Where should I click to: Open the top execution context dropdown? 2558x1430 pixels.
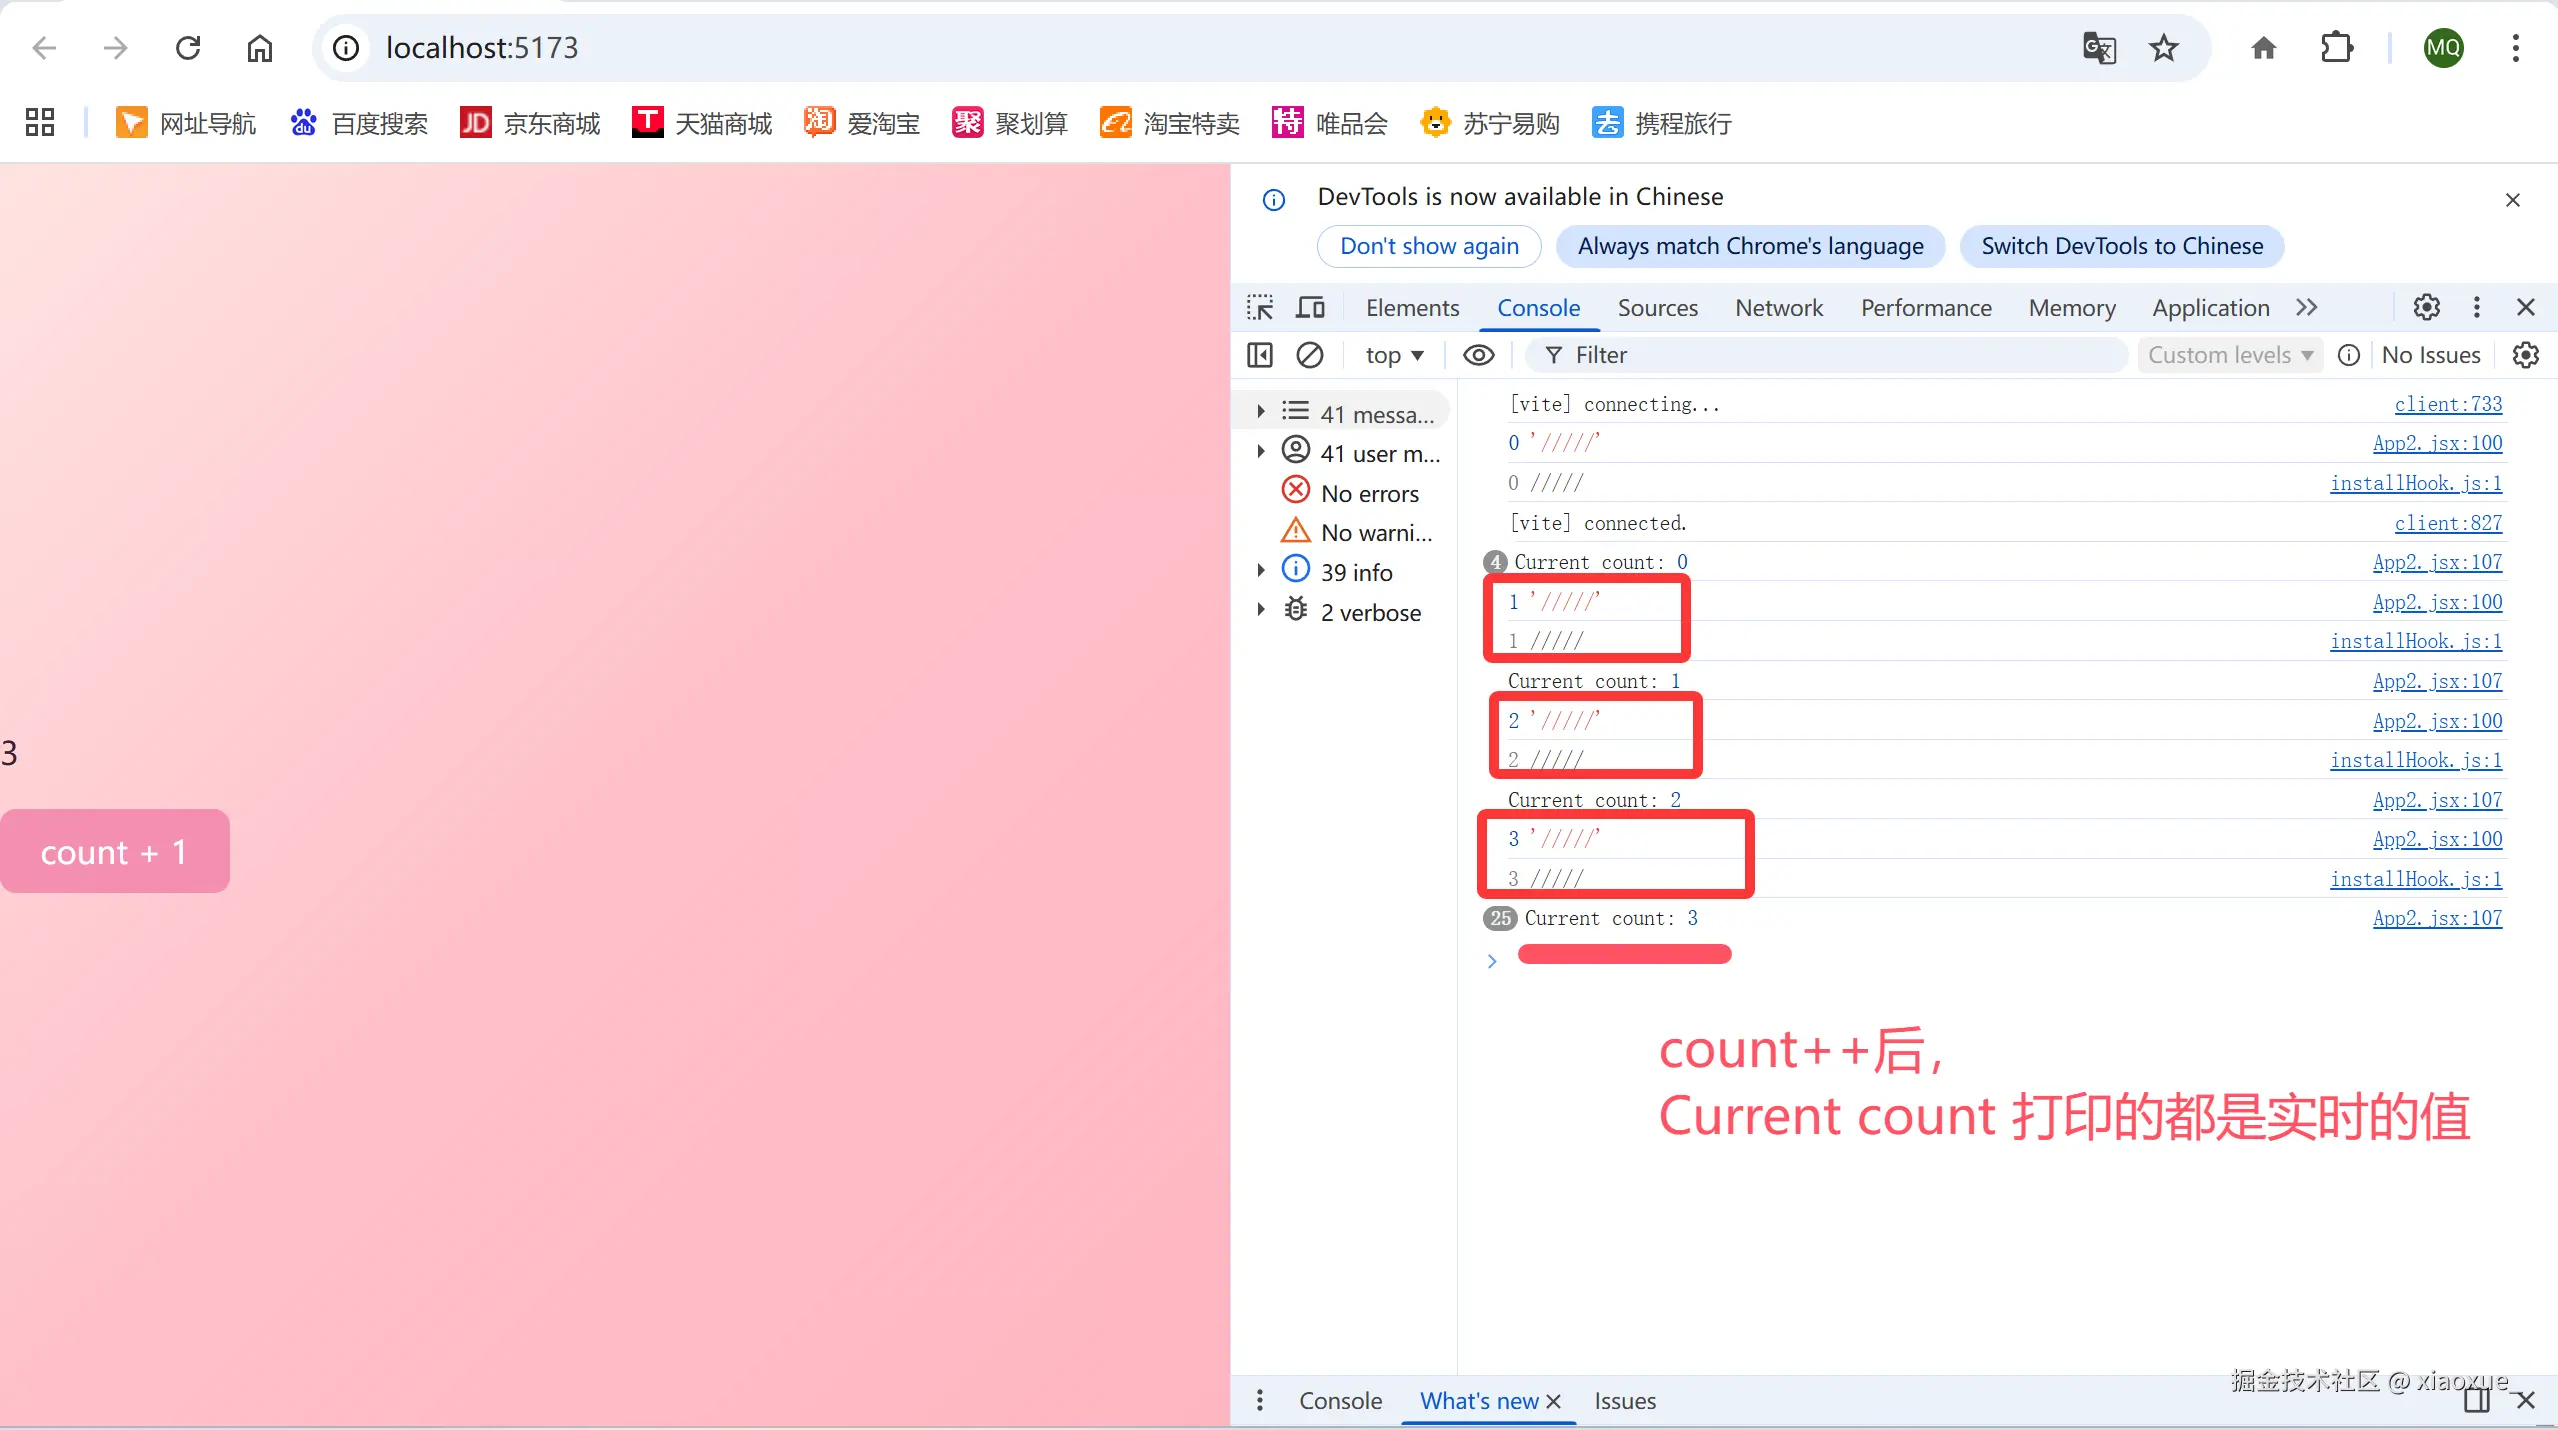coord(1394,355)
